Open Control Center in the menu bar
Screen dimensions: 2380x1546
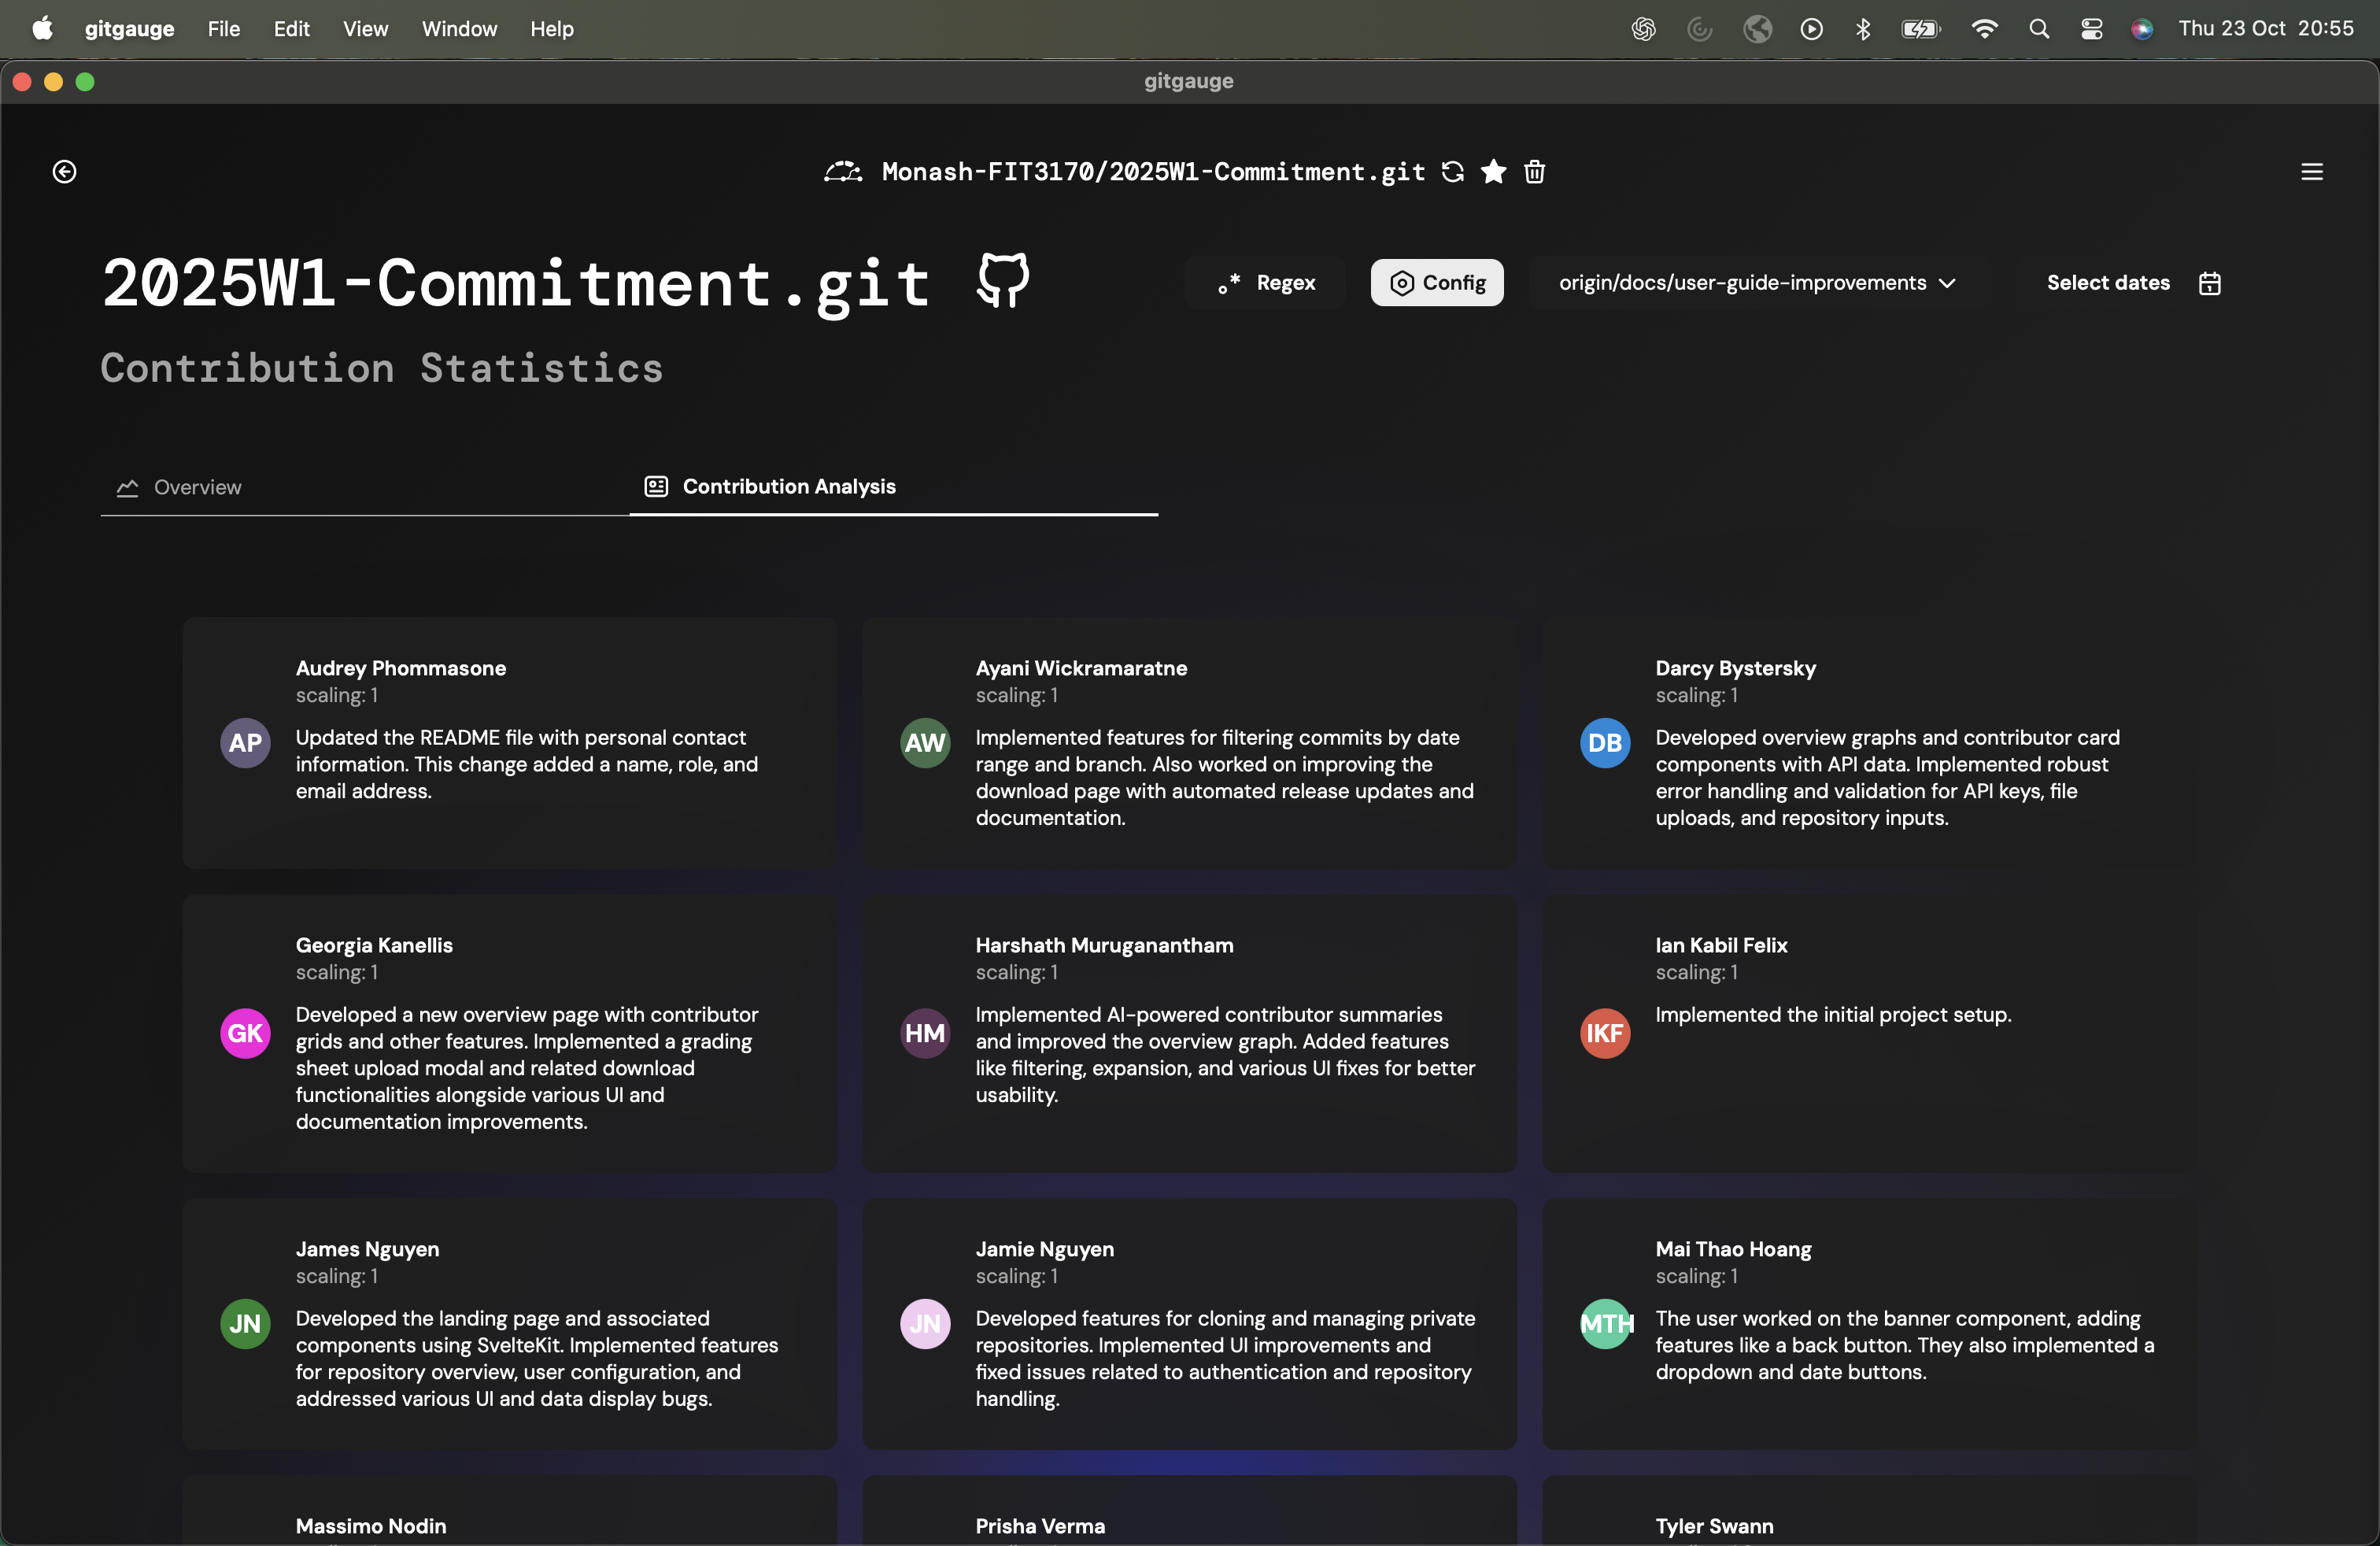pos(2091,29)
